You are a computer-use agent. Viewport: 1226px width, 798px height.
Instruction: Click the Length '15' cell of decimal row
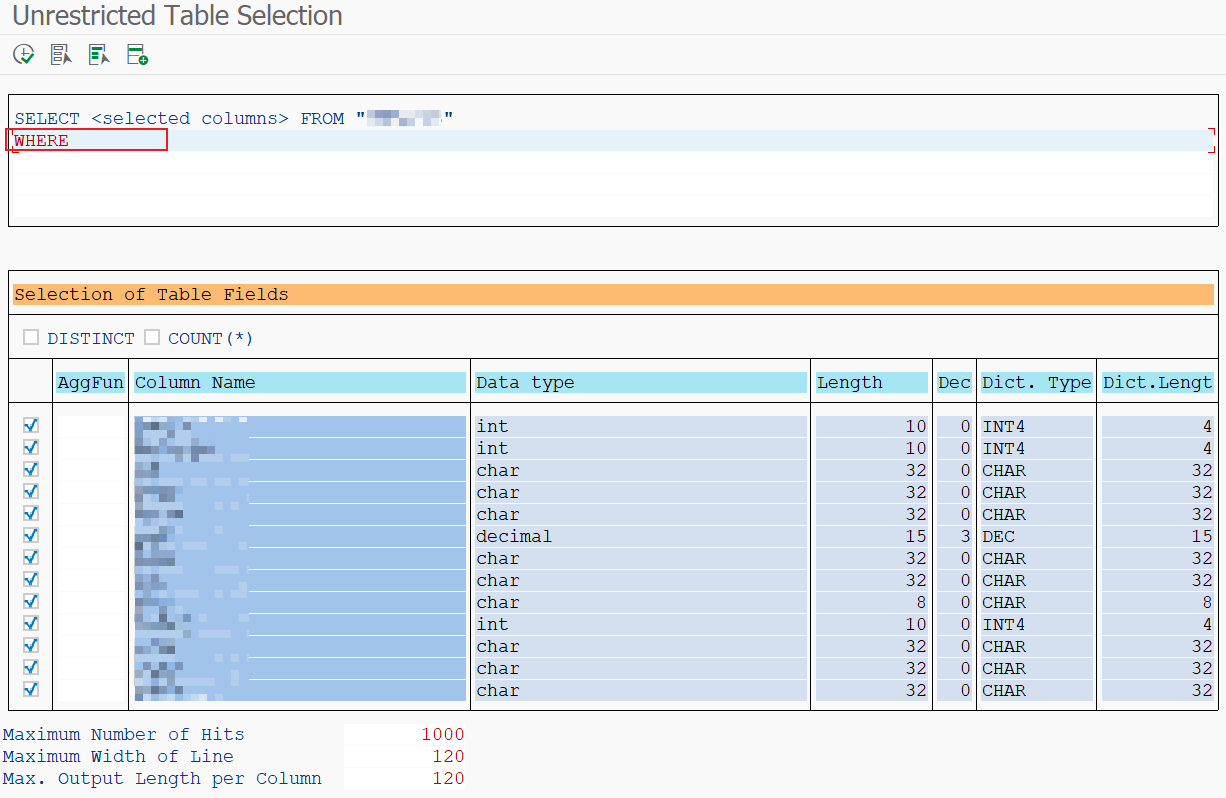[872, 537]
